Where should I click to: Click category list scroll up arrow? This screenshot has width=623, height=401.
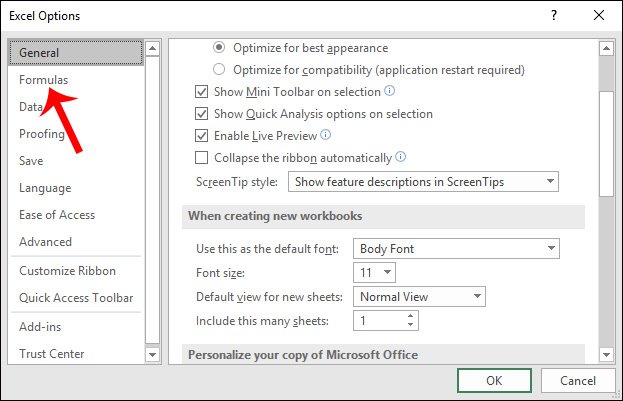click(x=152, y=48)
